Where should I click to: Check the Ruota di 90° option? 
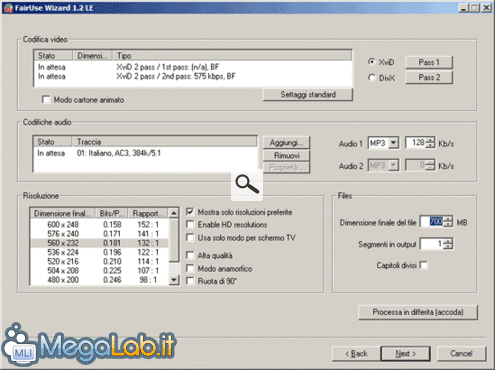click(x=190, y=281)
